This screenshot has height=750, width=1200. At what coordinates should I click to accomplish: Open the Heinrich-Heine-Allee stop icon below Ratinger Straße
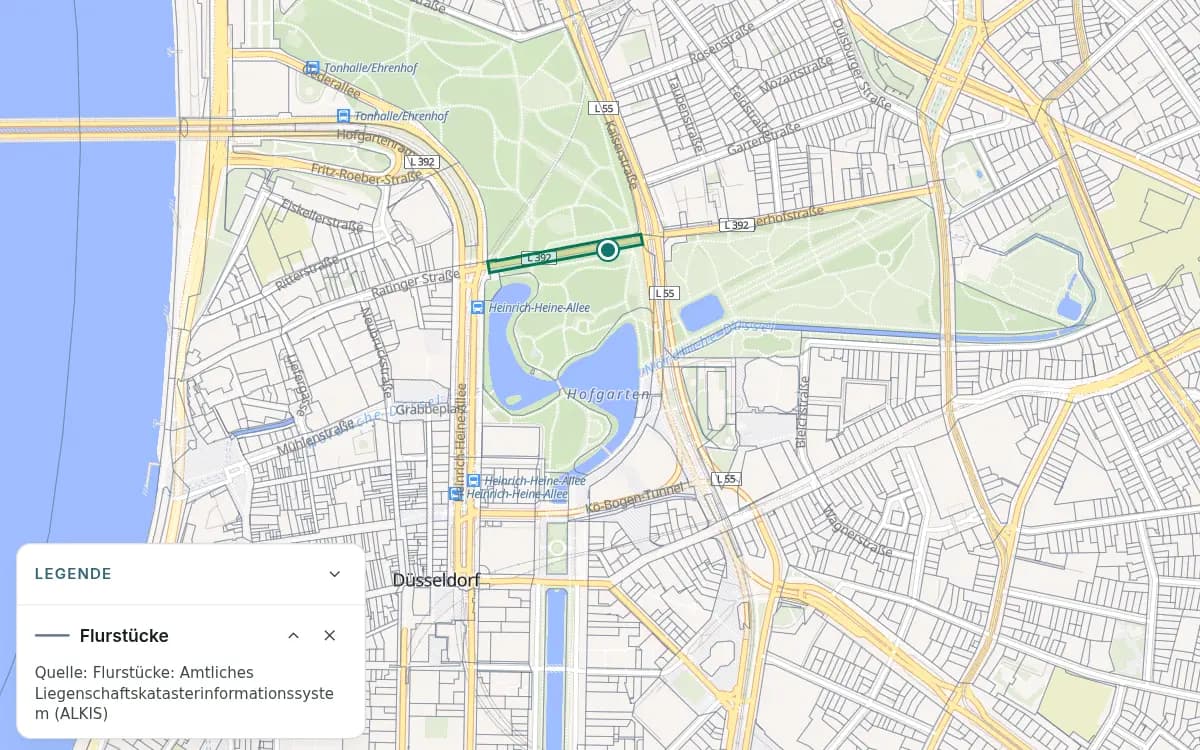tap(478, 307)
